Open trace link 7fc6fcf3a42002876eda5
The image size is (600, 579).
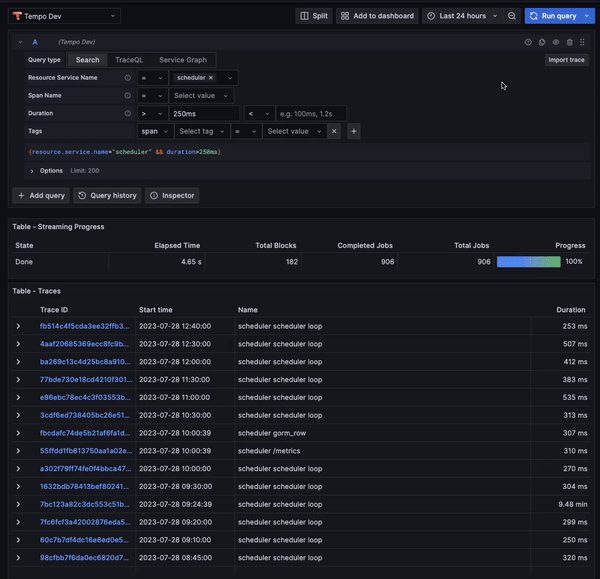point(85,522)
